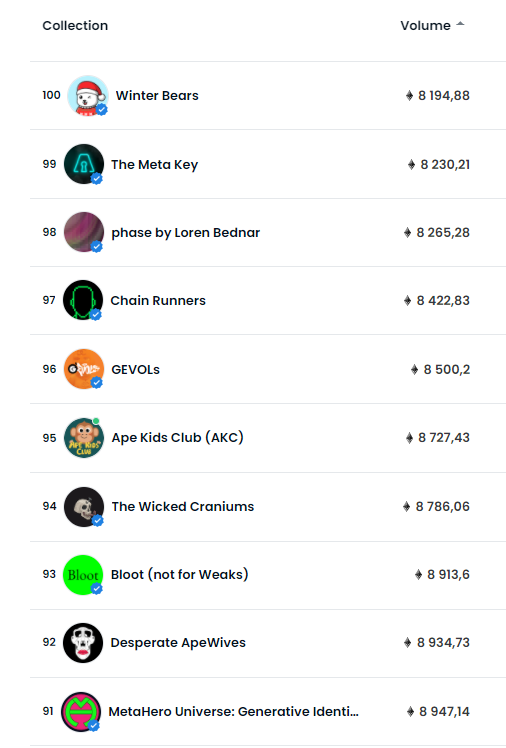This screenshot has height=748, width=506.
Task: Click The Meta Key padlock avatar icon
Action: click(x=84, y=164)
